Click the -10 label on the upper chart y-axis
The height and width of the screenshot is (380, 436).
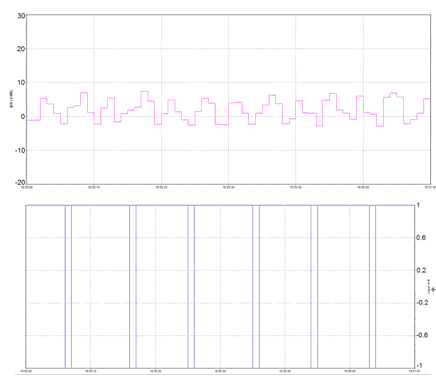click(20, 150)
